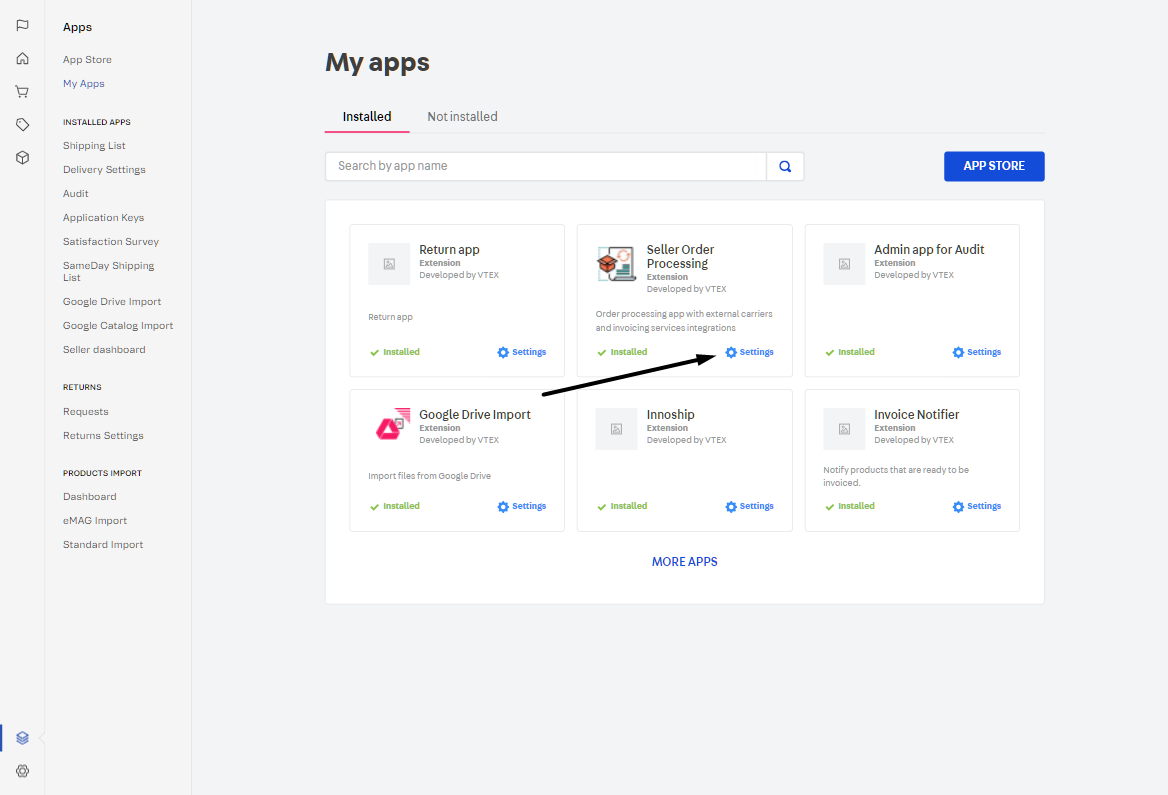
Task: Go to Returns Settings in sidebar
Action: click(103, 436)
